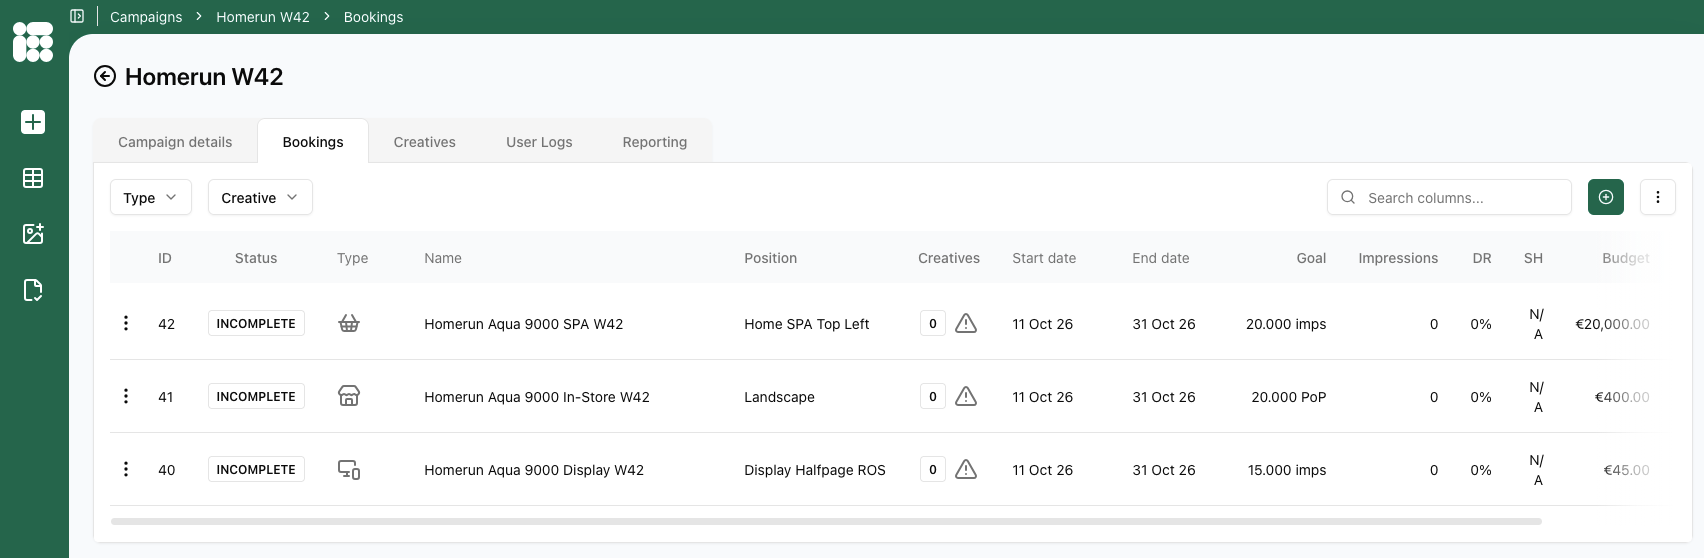Image resolution: width=1704 pixels, height=558 pixels.
Task: Click the SH column header
Action: 1533,258
